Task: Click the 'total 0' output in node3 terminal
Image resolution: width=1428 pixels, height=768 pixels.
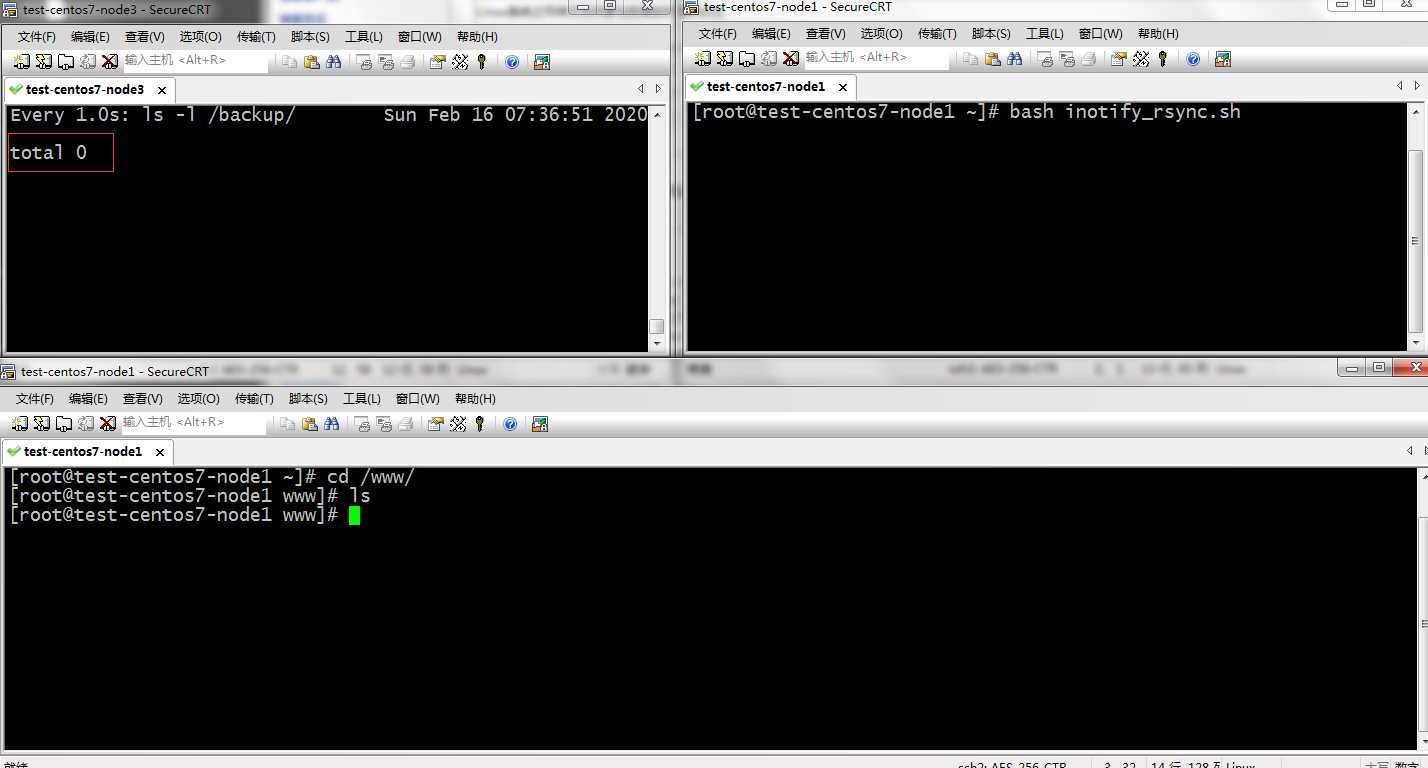Action: (48, 153)
